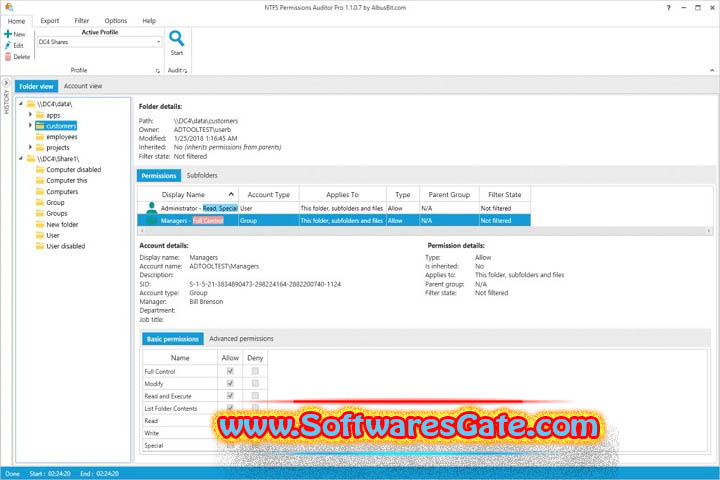The width and height of the screenshot is (720, 480).
Task: Open the Export ribbon tab
Action: (50, 21)
